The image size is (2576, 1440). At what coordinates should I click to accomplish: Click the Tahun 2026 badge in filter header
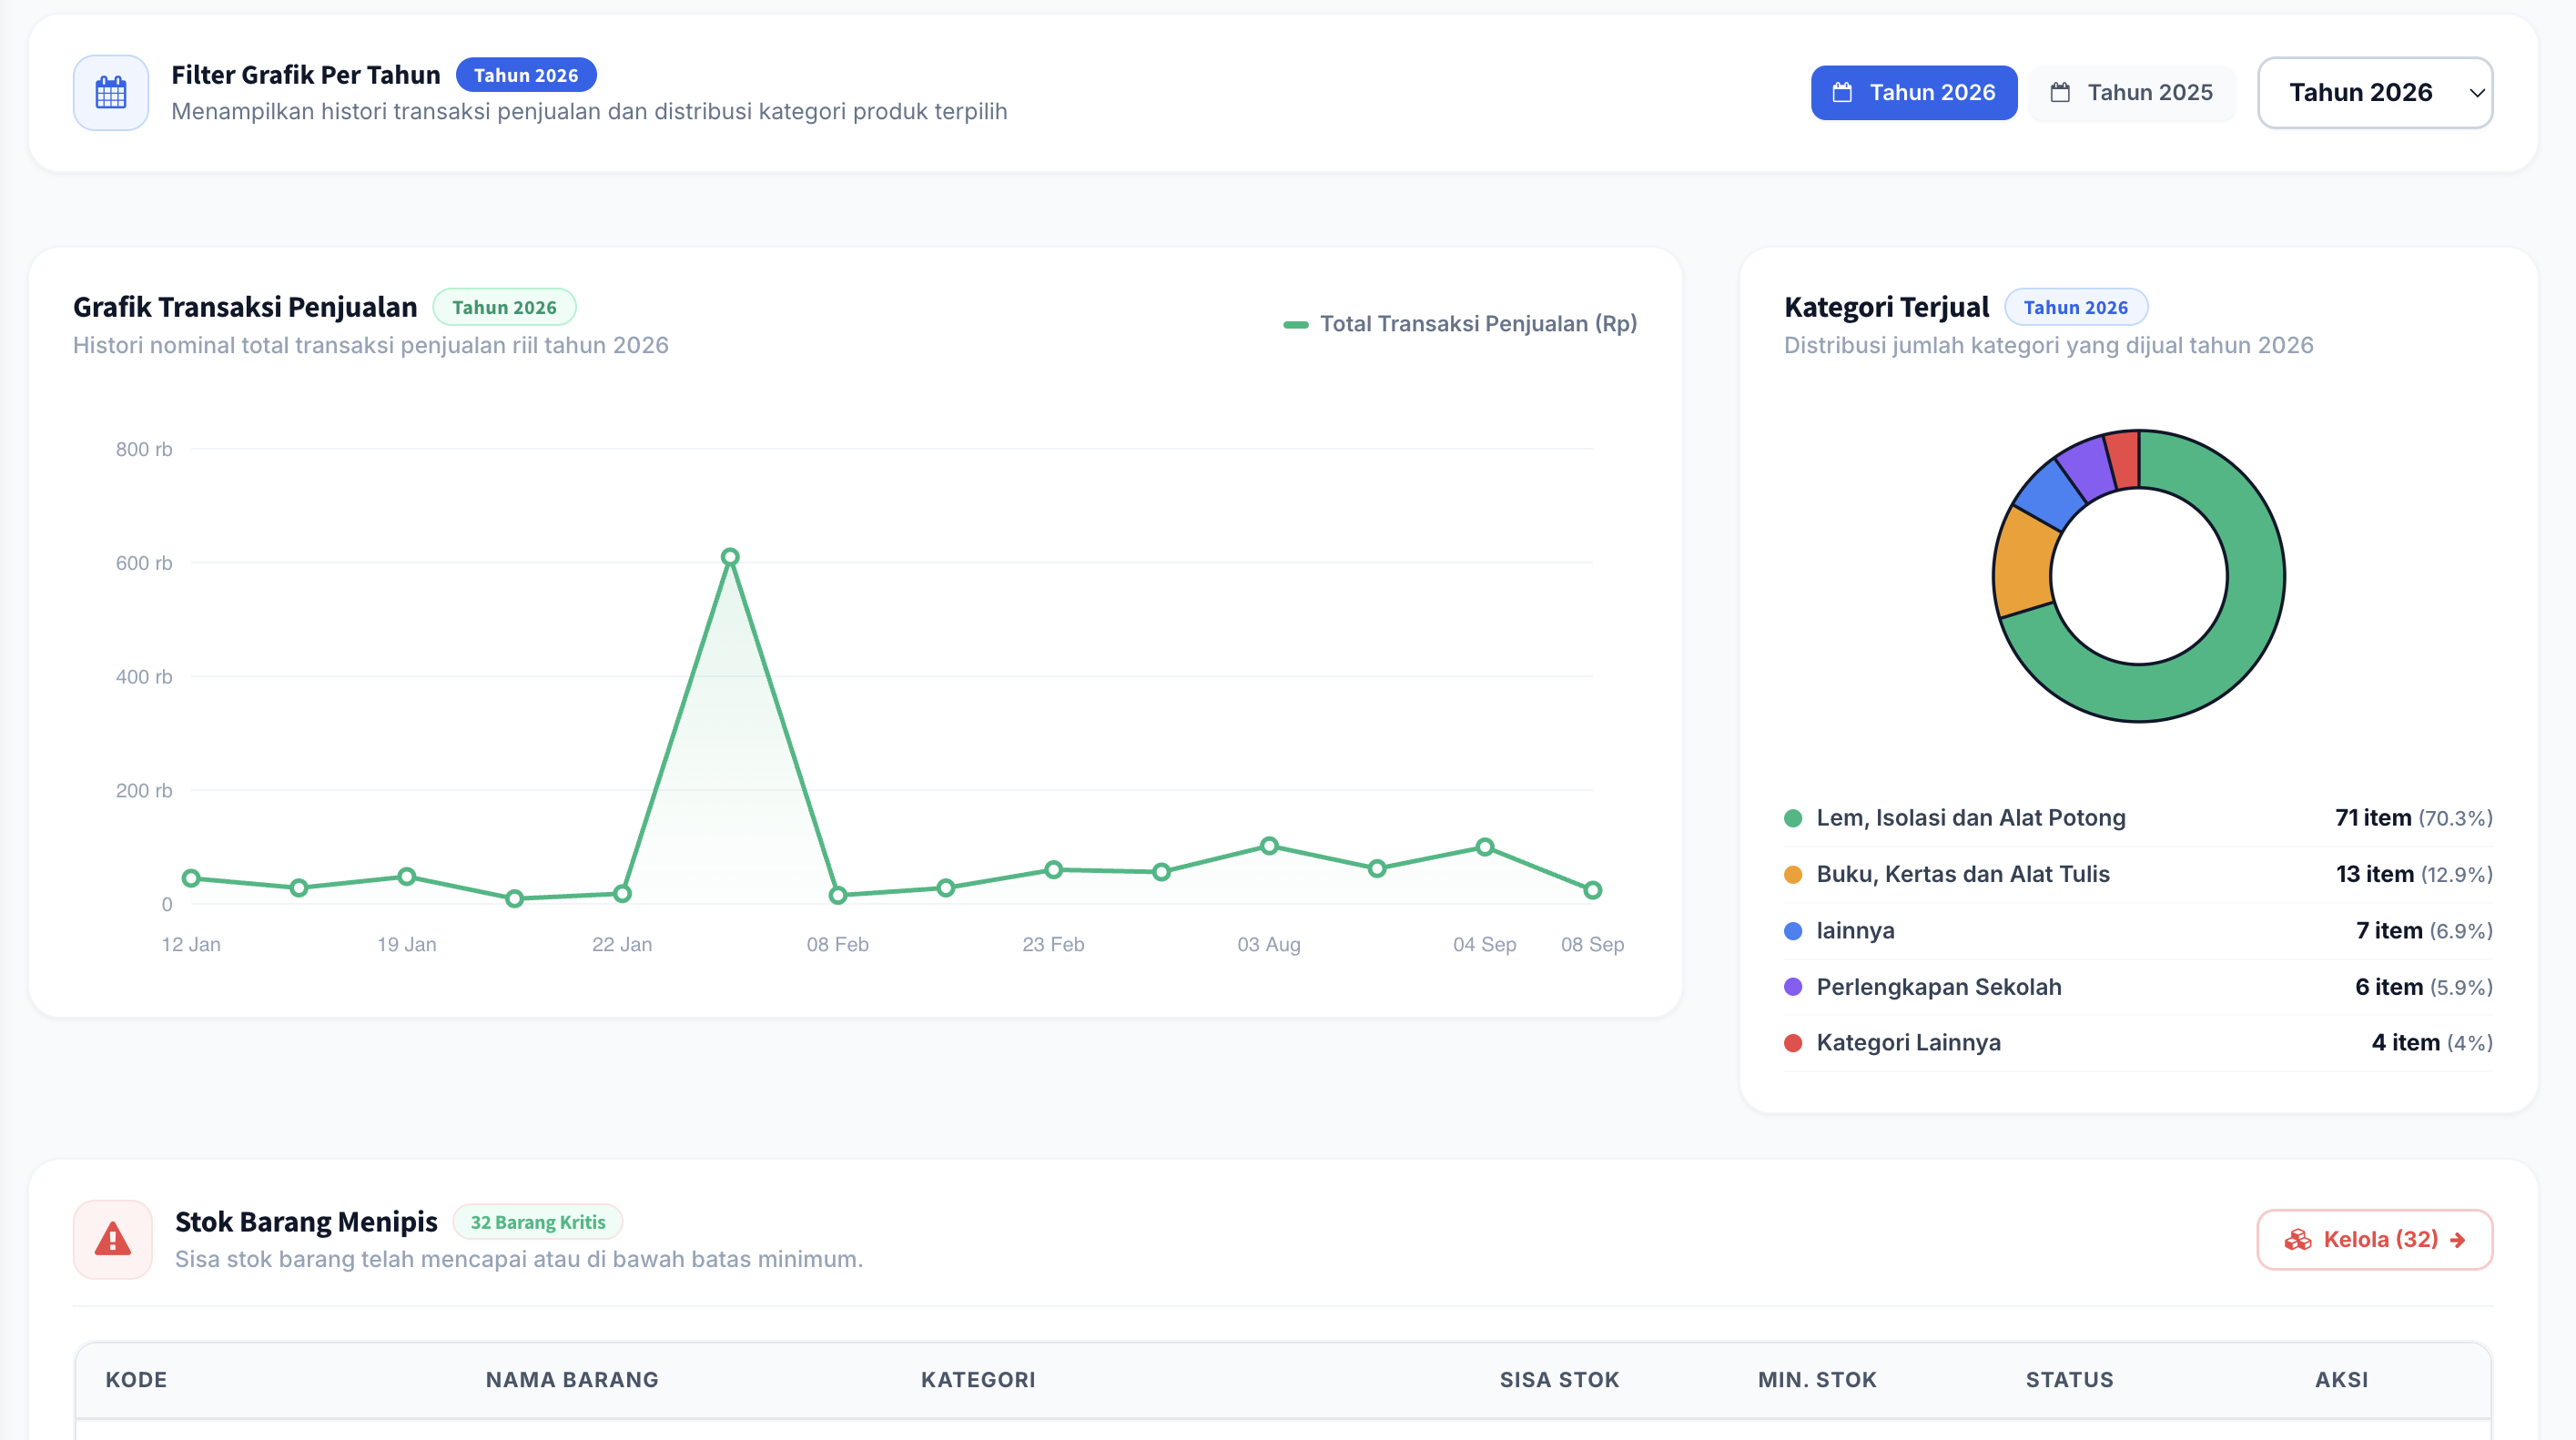[526, 75]
